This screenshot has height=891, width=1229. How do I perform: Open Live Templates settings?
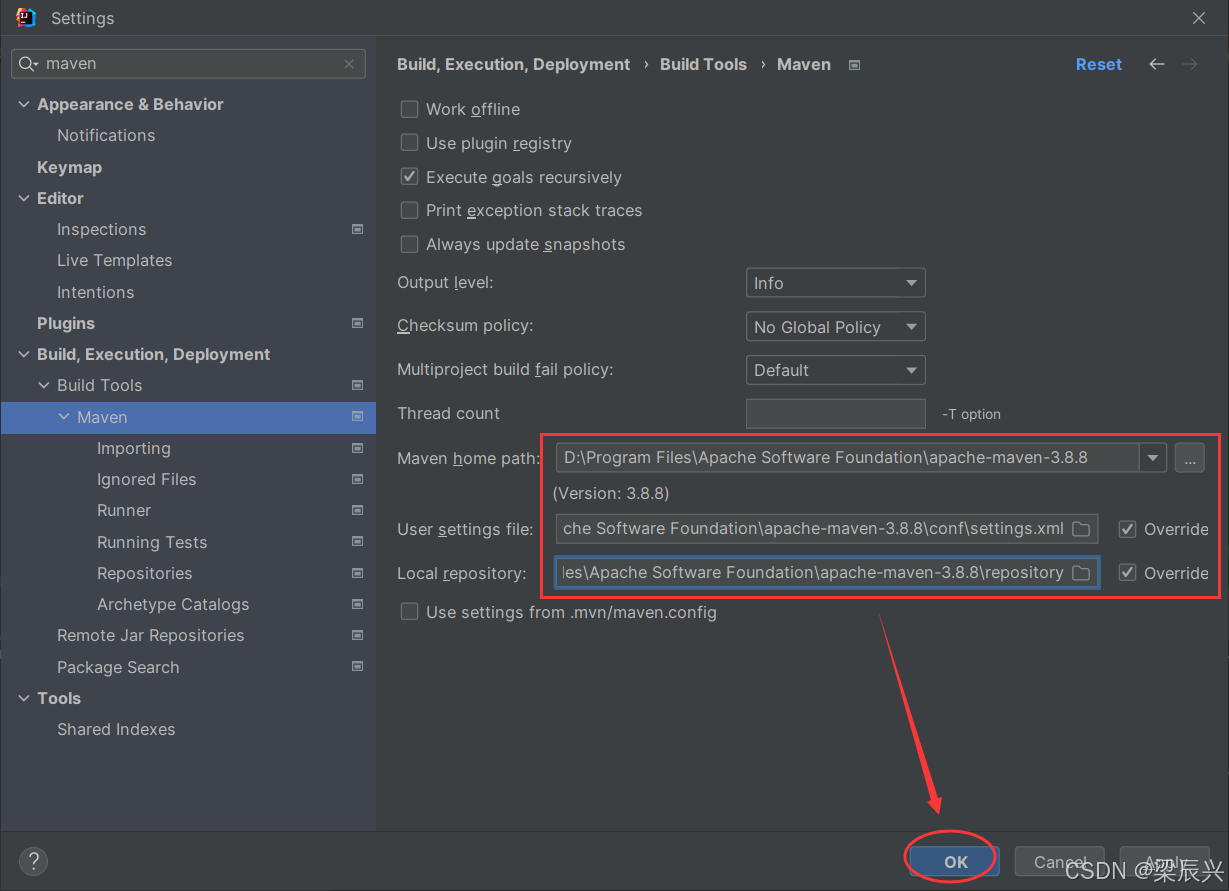(114, 260)
